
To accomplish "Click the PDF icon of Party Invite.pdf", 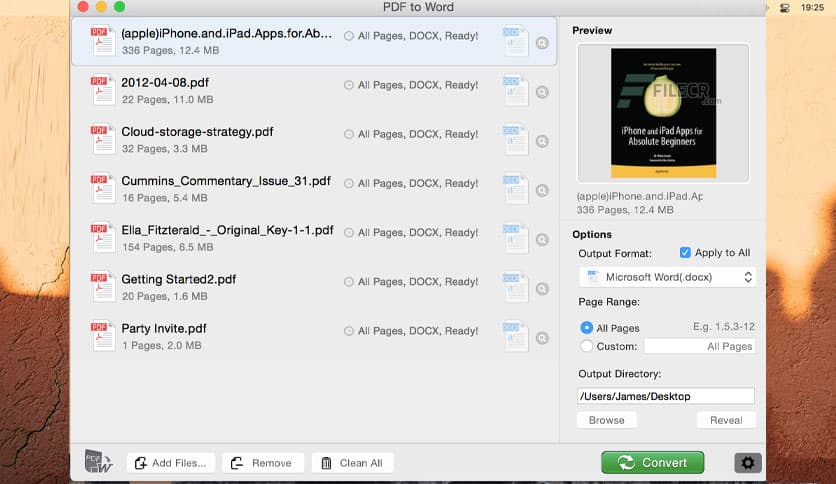I will pos(103,336).
